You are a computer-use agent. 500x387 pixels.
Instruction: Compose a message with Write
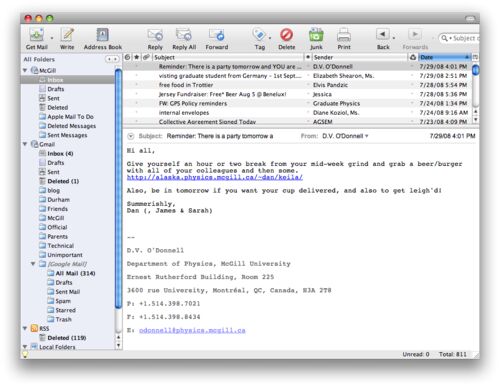(x=67, y=39)
